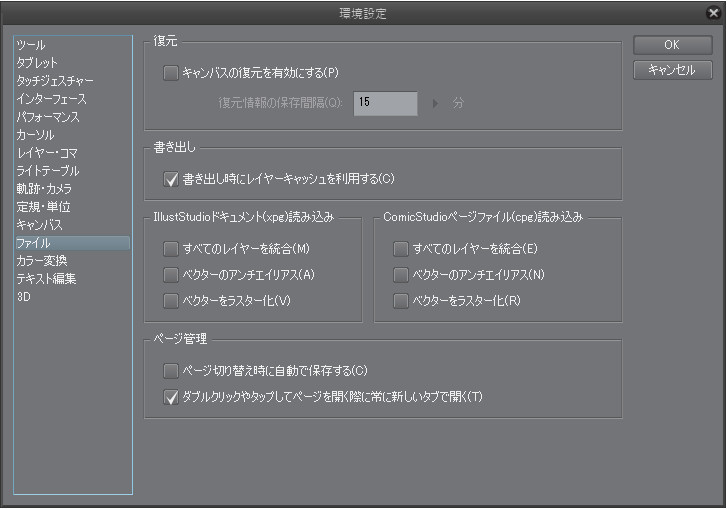Close the 環境設定 dialog
Screen dimensions: 727x509
coord(714,13)
